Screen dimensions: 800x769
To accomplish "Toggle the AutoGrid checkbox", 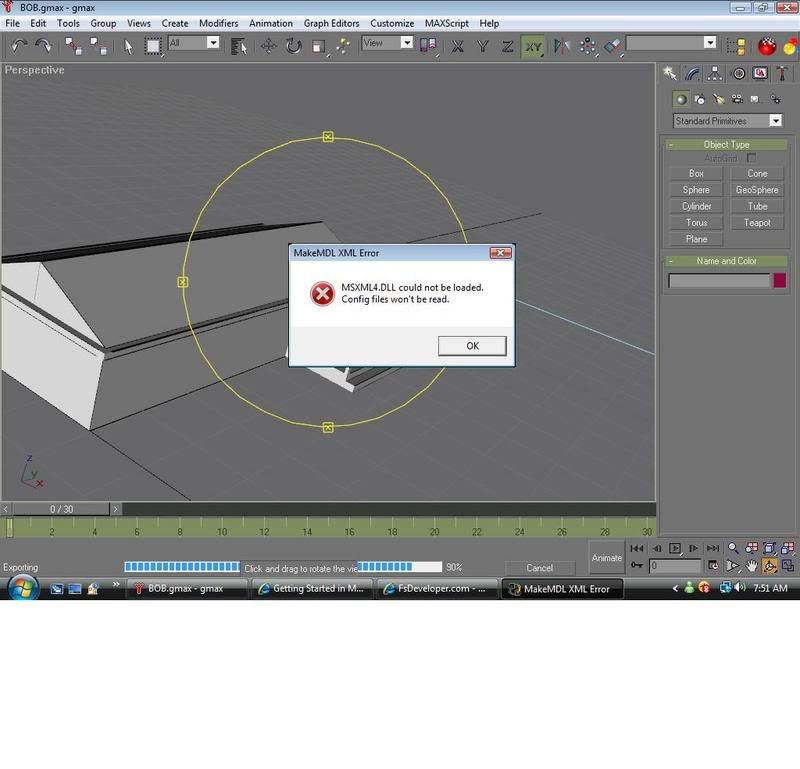I will [x=751, y=158].
